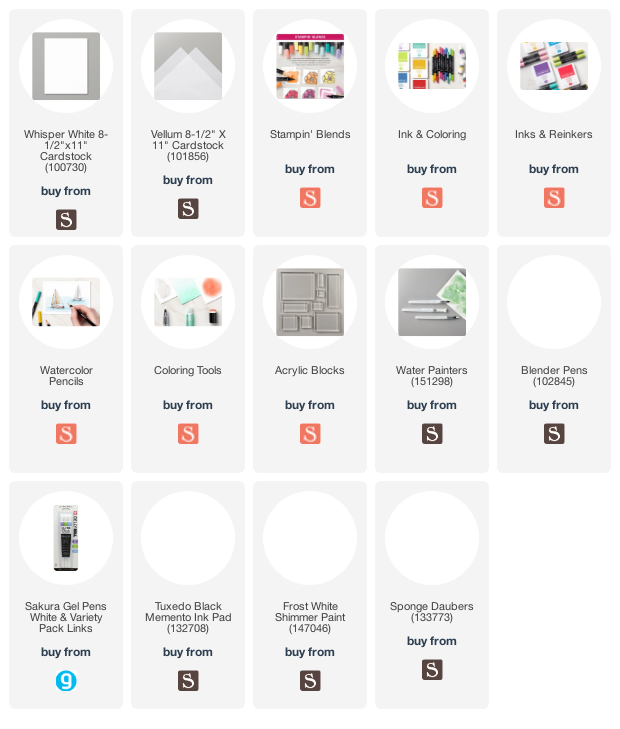Click store icon under Blender Pens
This screenshot has width=620, height=729.
coord(554,434)
